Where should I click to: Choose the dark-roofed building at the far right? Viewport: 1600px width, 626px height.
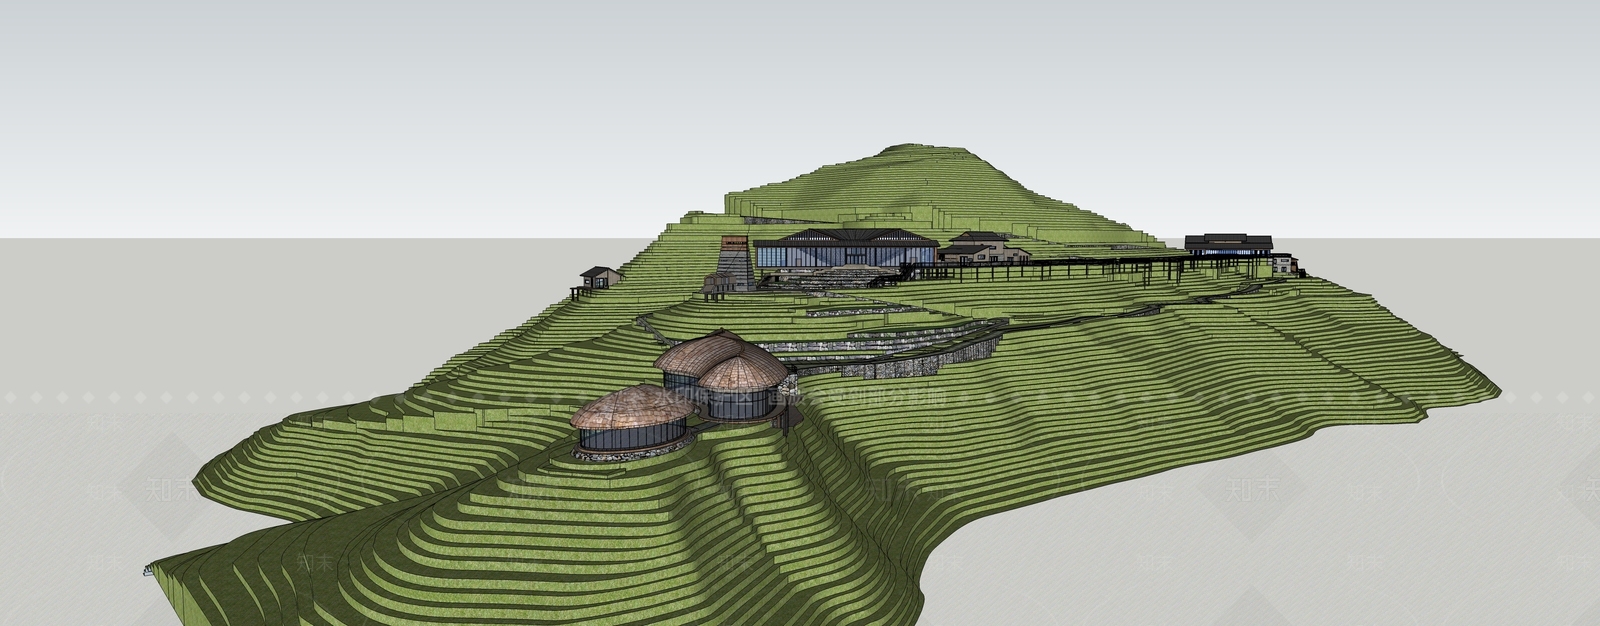1229,245
